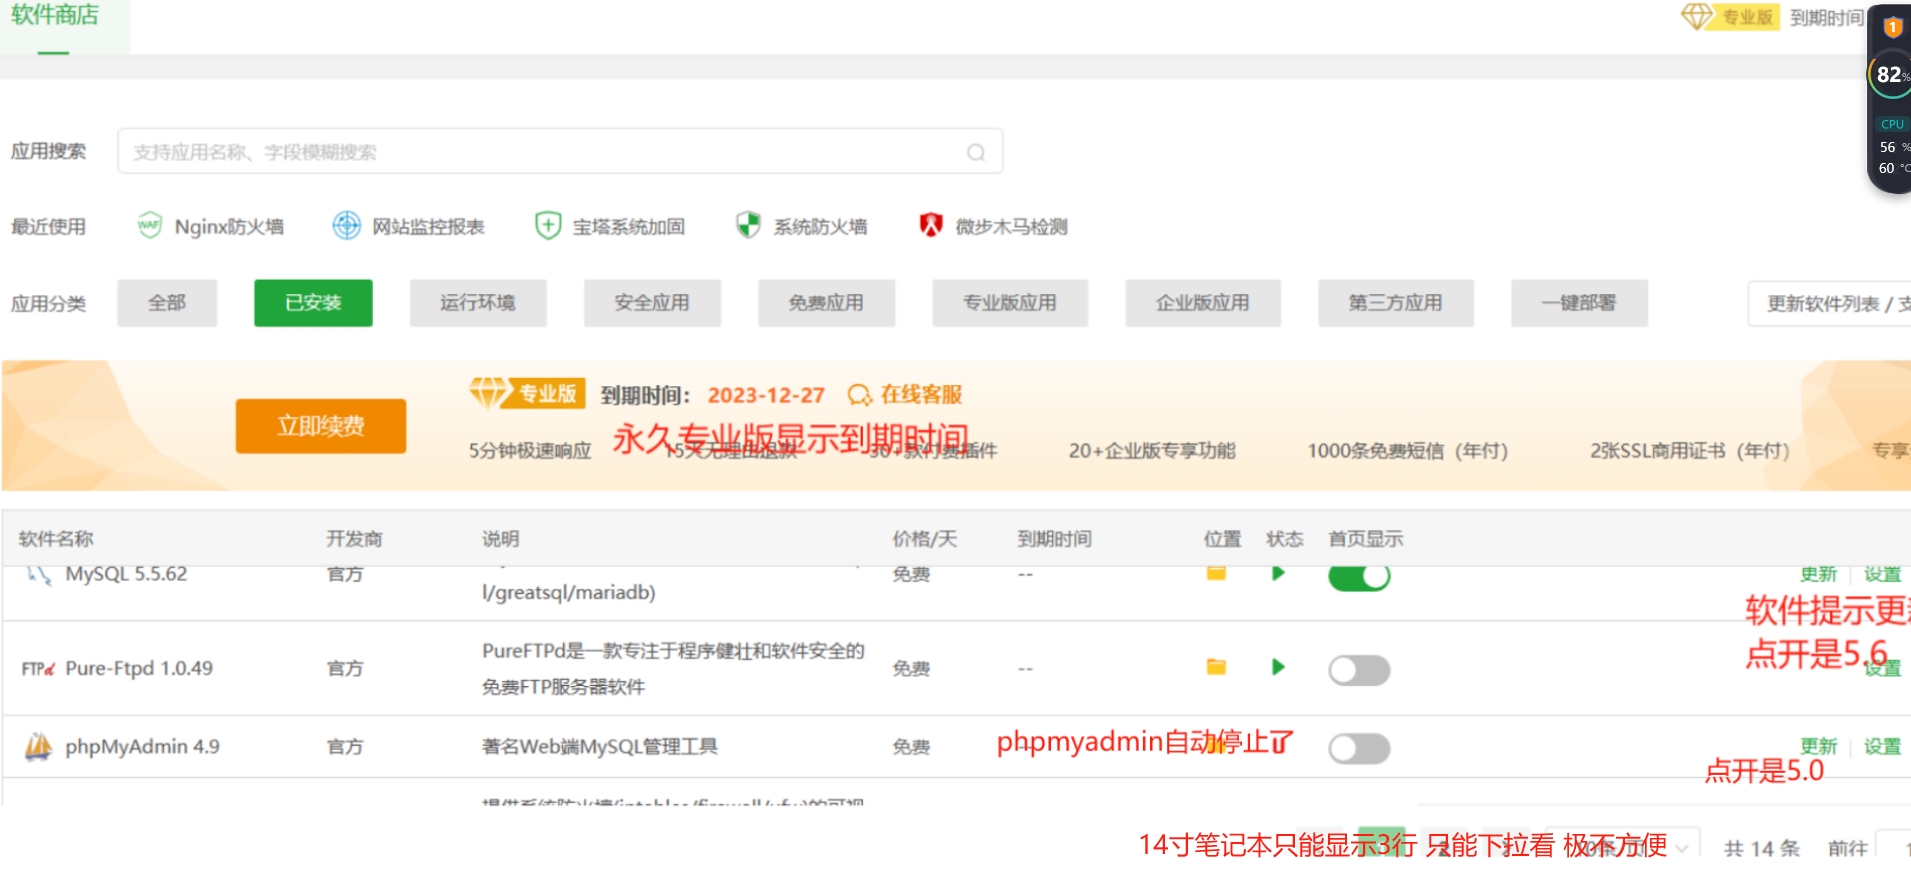Image resolution: width=1911 pixels, height=880 pixels.
Task: Click the 立即续费 button
Action: [x=321, y=426]
